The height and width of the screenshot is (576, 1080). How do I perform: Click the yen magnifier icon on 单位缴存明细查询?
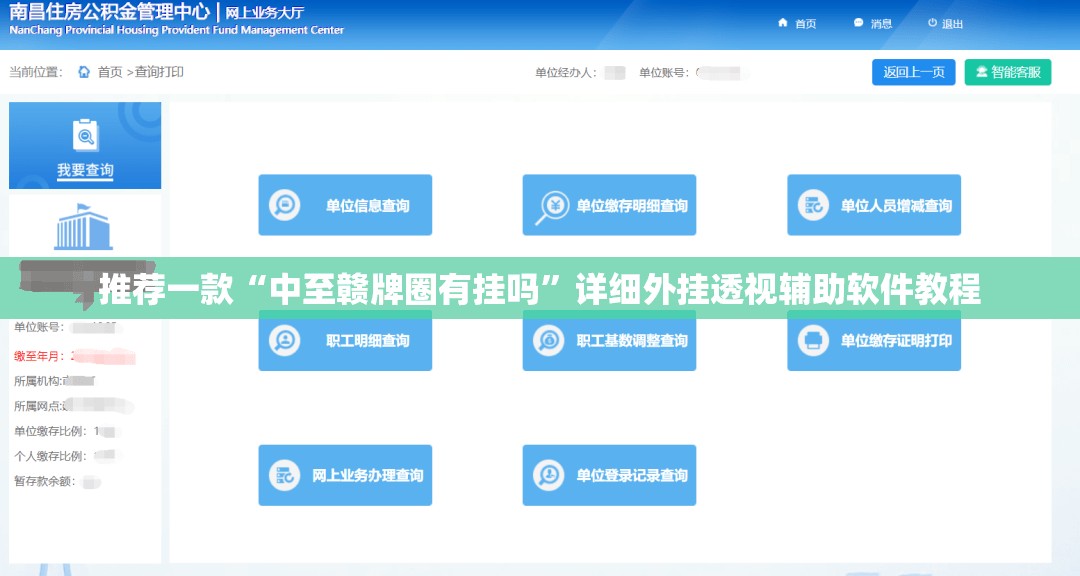551,207
